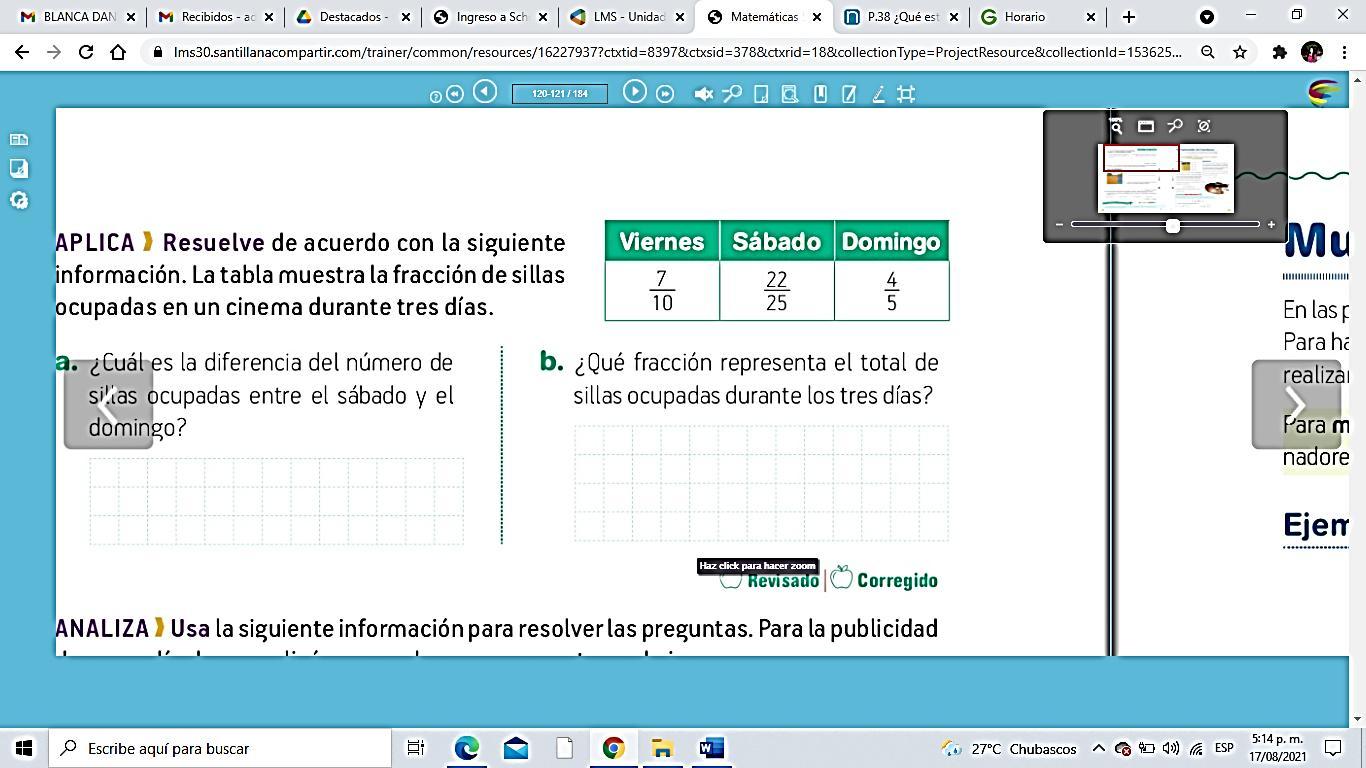This screenshot has width=1366, height=768.
Task: Click the disable-zoom icon in zoom panel
Action: pyautogui.click(x=1204, y=126)
